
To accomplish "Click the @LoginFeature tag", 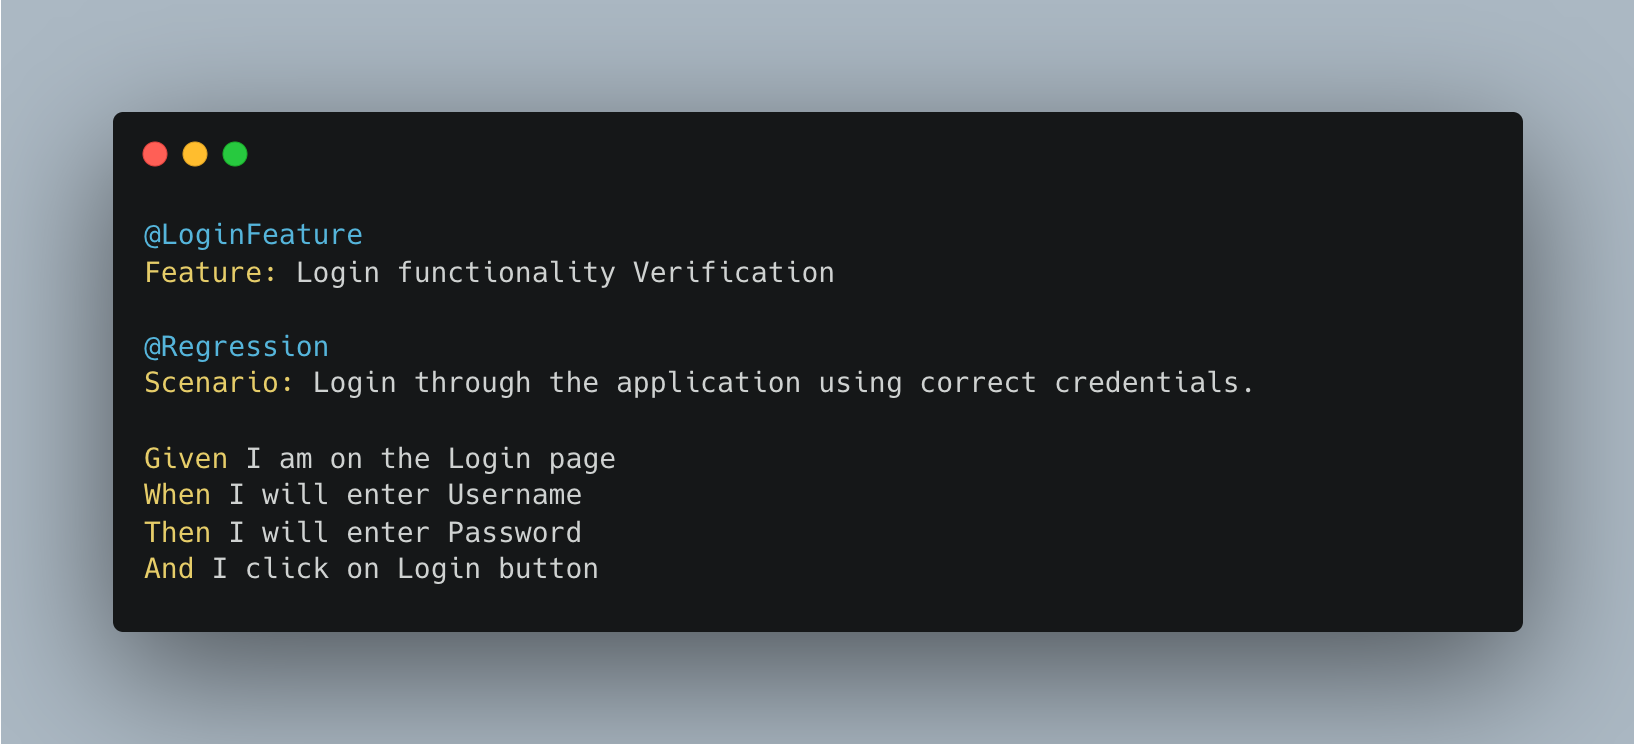I will pos(254,235).
